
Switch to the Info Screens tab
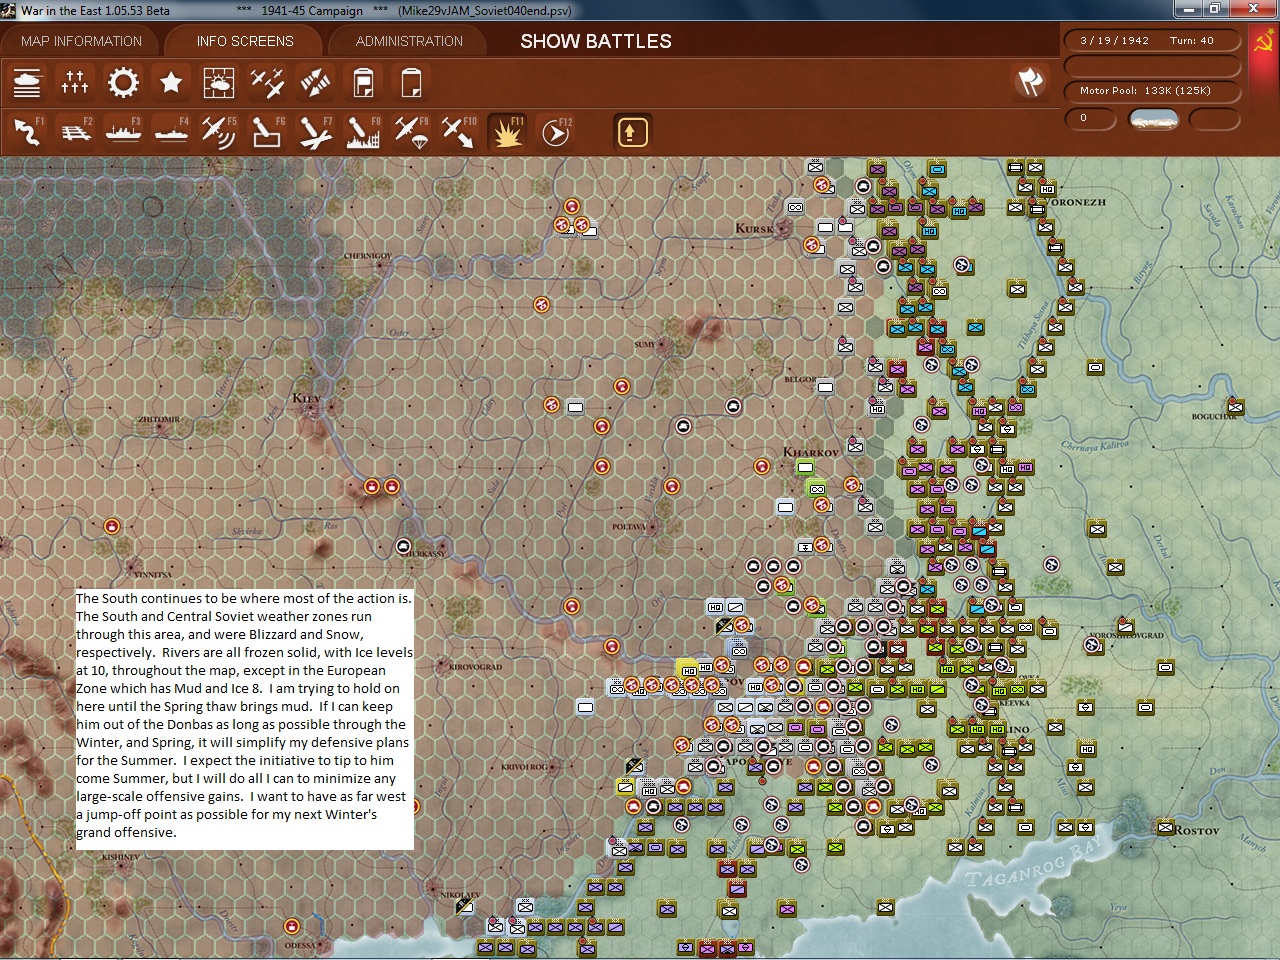[x=245, y=41]
